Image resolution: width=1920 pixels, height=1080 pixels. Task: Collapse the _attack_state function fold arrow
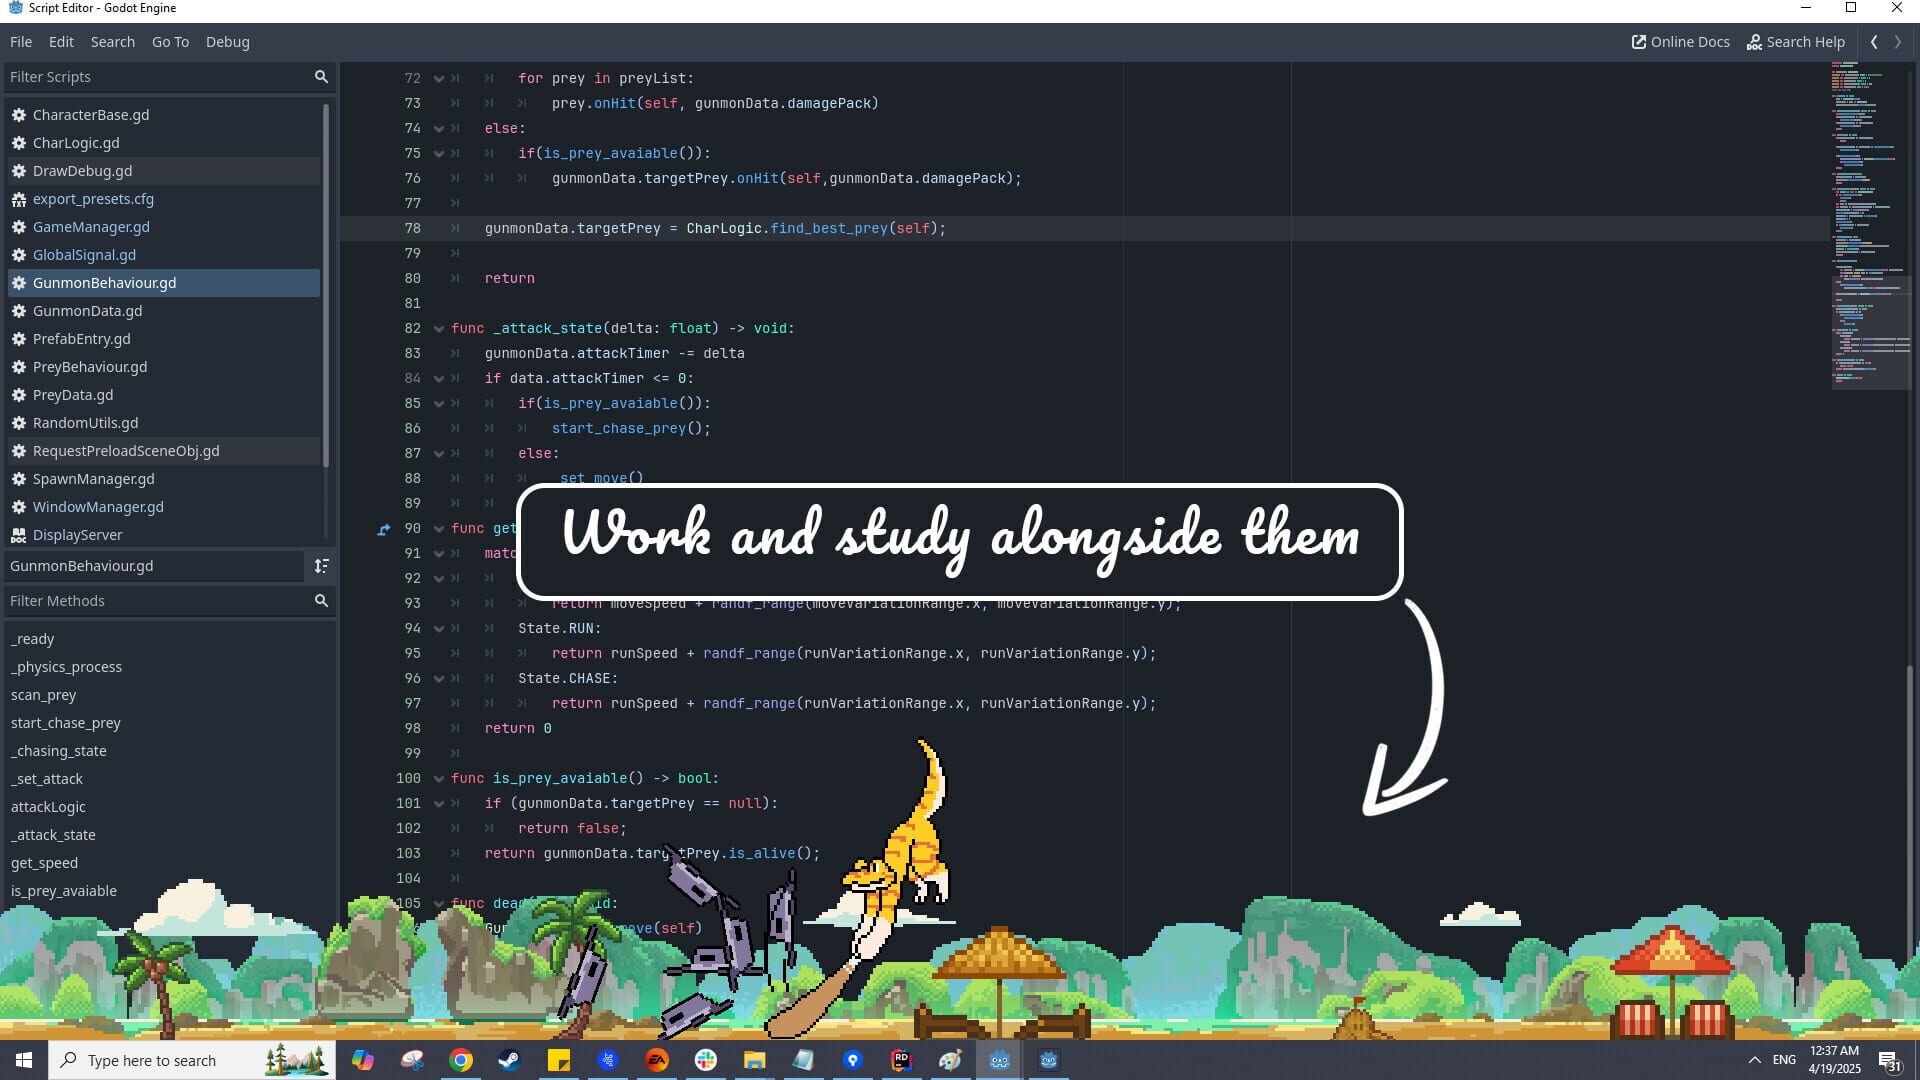[439, 328]
